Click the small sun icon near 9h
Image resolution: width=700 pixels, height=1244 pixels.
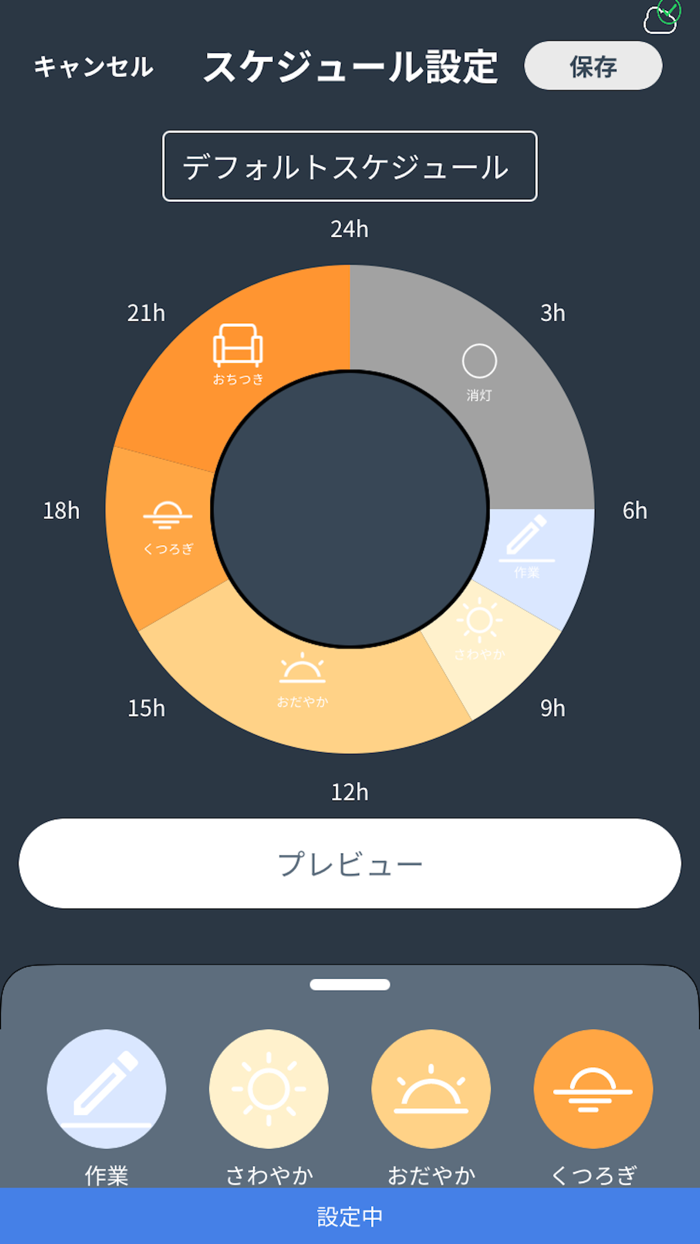pos(481,620)
